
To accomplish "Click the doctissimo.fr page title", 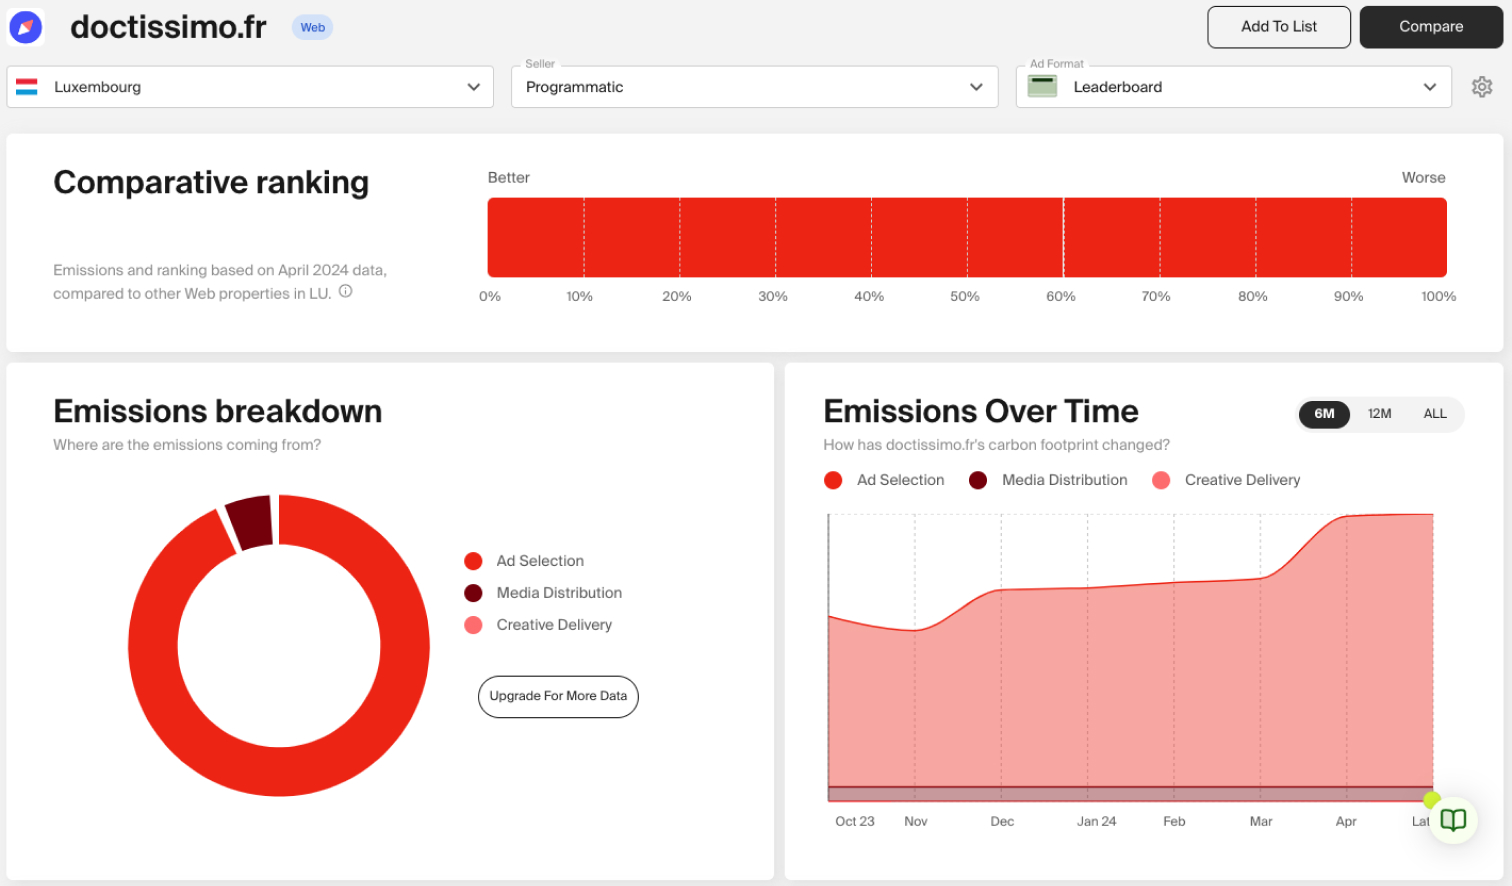I will pyautogui.click(x=168, y=27).
